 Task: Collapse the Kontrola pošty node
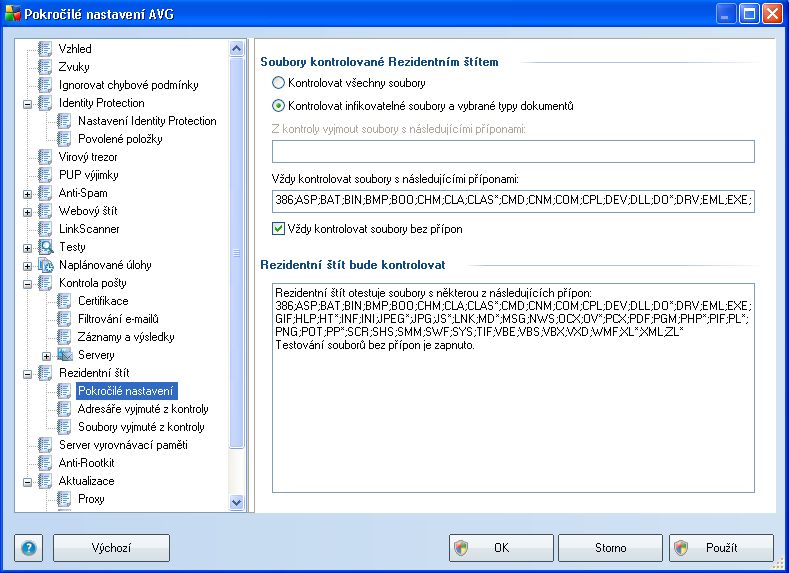coord(27,285)
